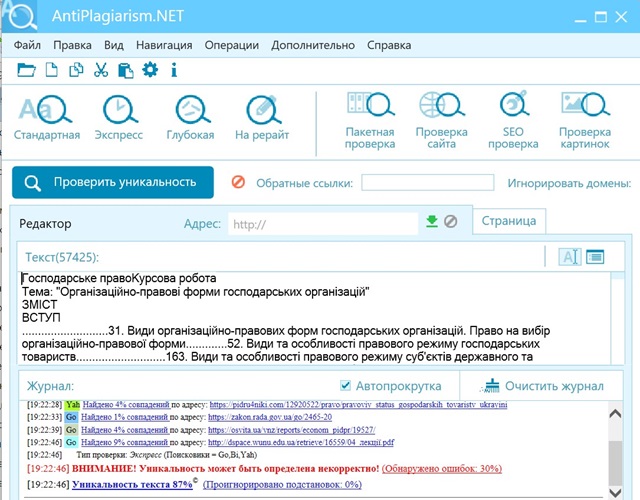This screenshot has height=500, width=640.
Task: Copy text using the copy icon
Action: (x=76, y=70)
